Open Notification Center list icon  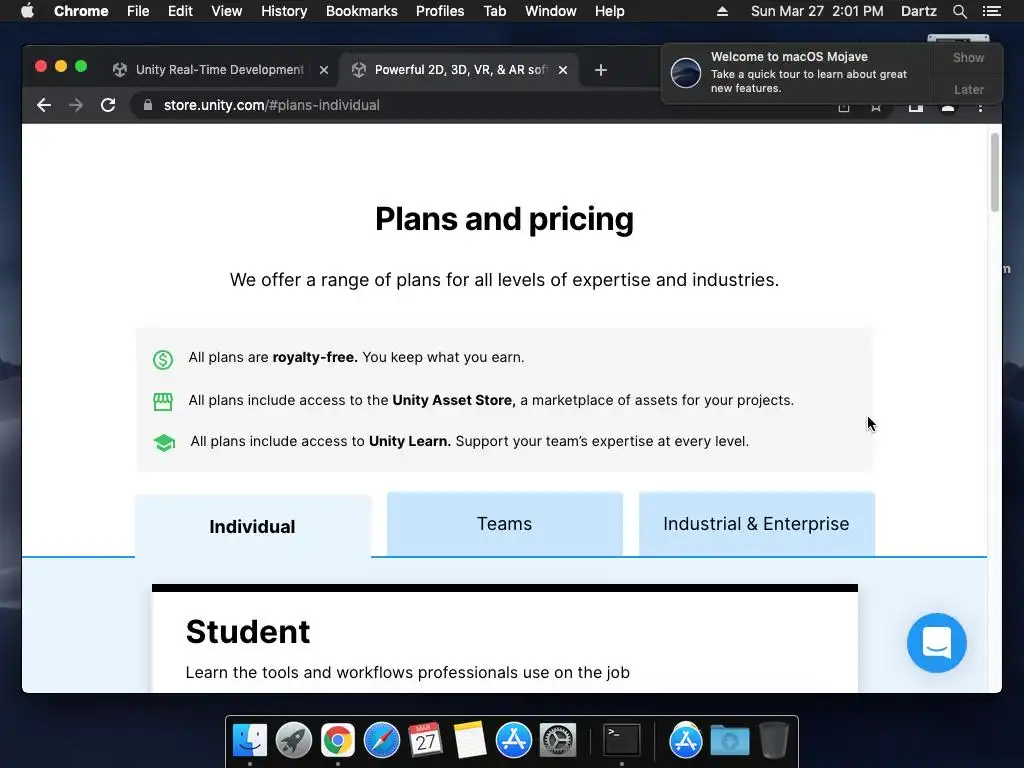coord(992,11)
